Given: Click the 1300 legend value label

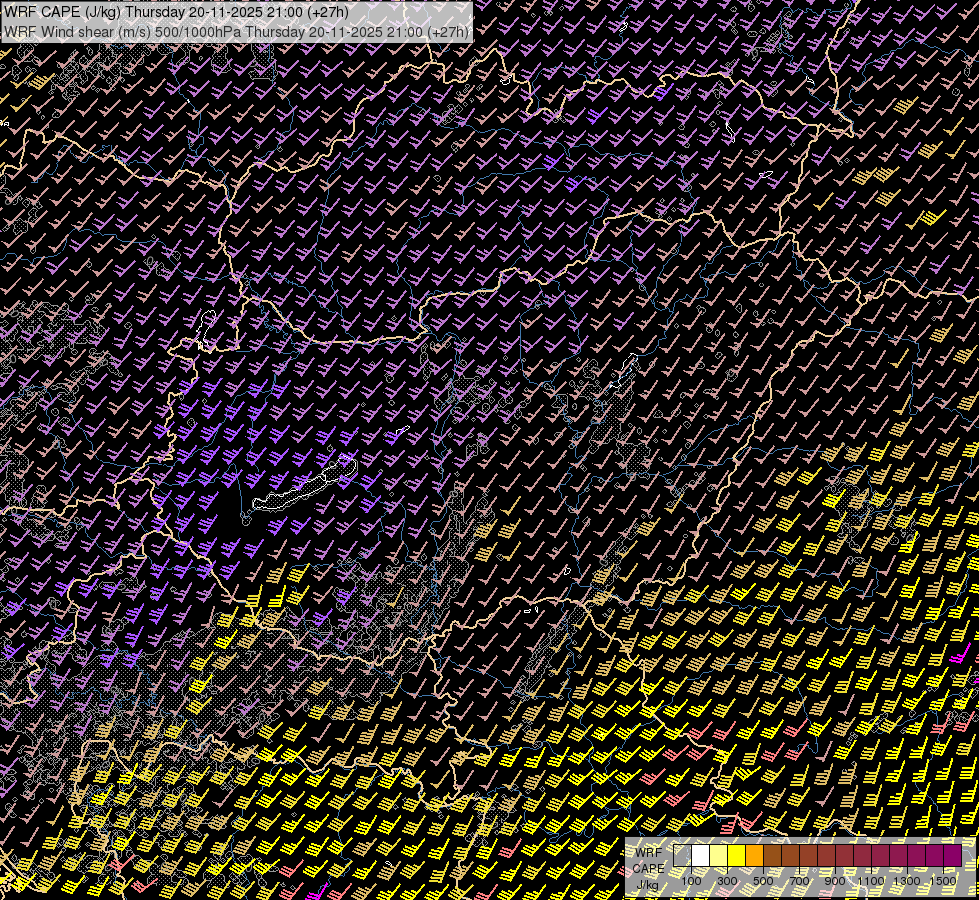Looking at the screenshot, I should coord(907,881).
